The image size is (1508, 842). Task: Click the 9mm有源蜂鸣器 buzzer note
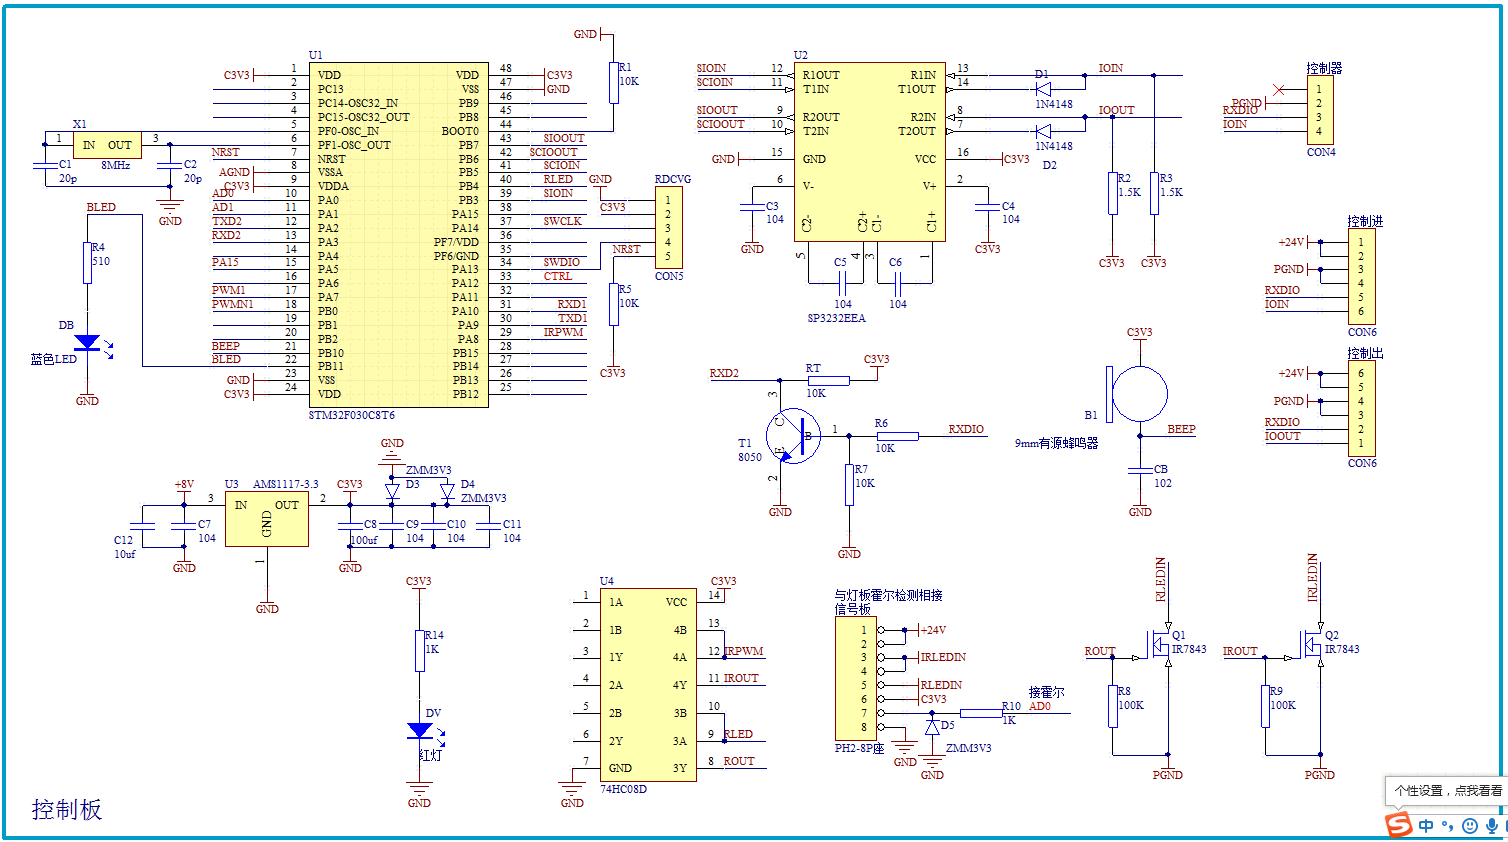(1057, 443)
